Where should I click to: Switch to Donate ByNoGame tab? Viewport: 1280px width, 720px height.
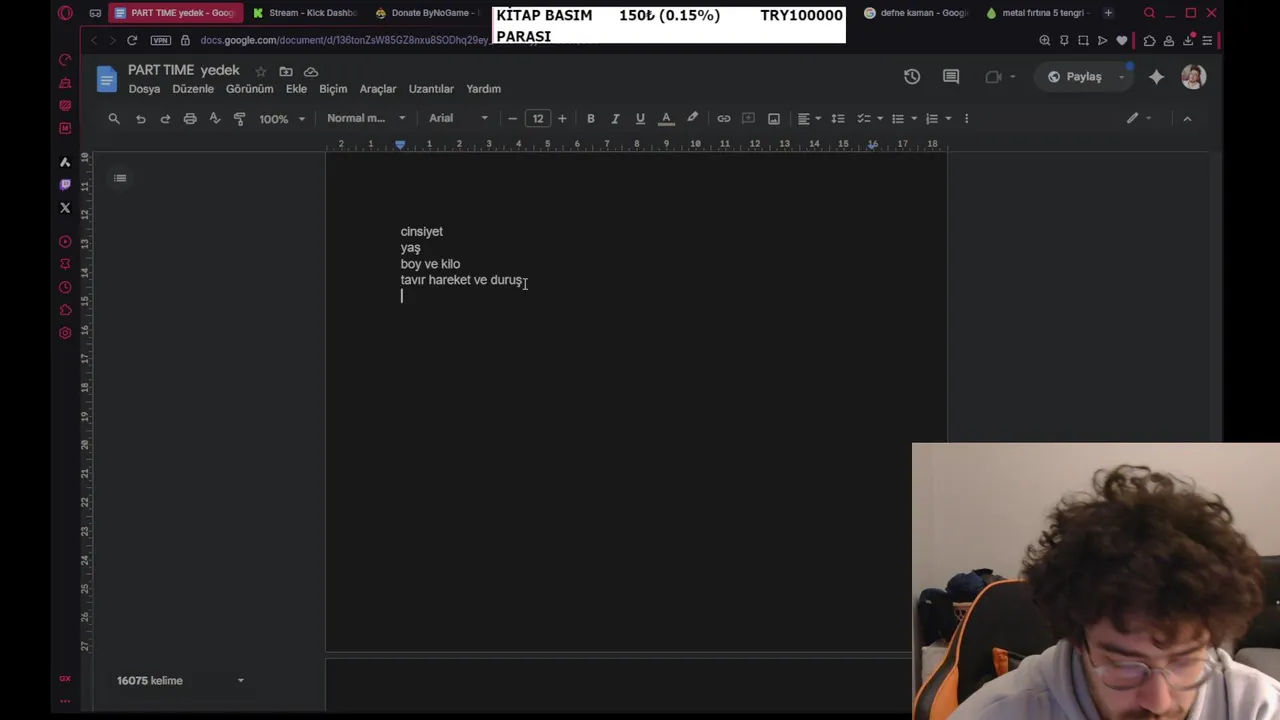pyautogui.click(x=428, y=13)
